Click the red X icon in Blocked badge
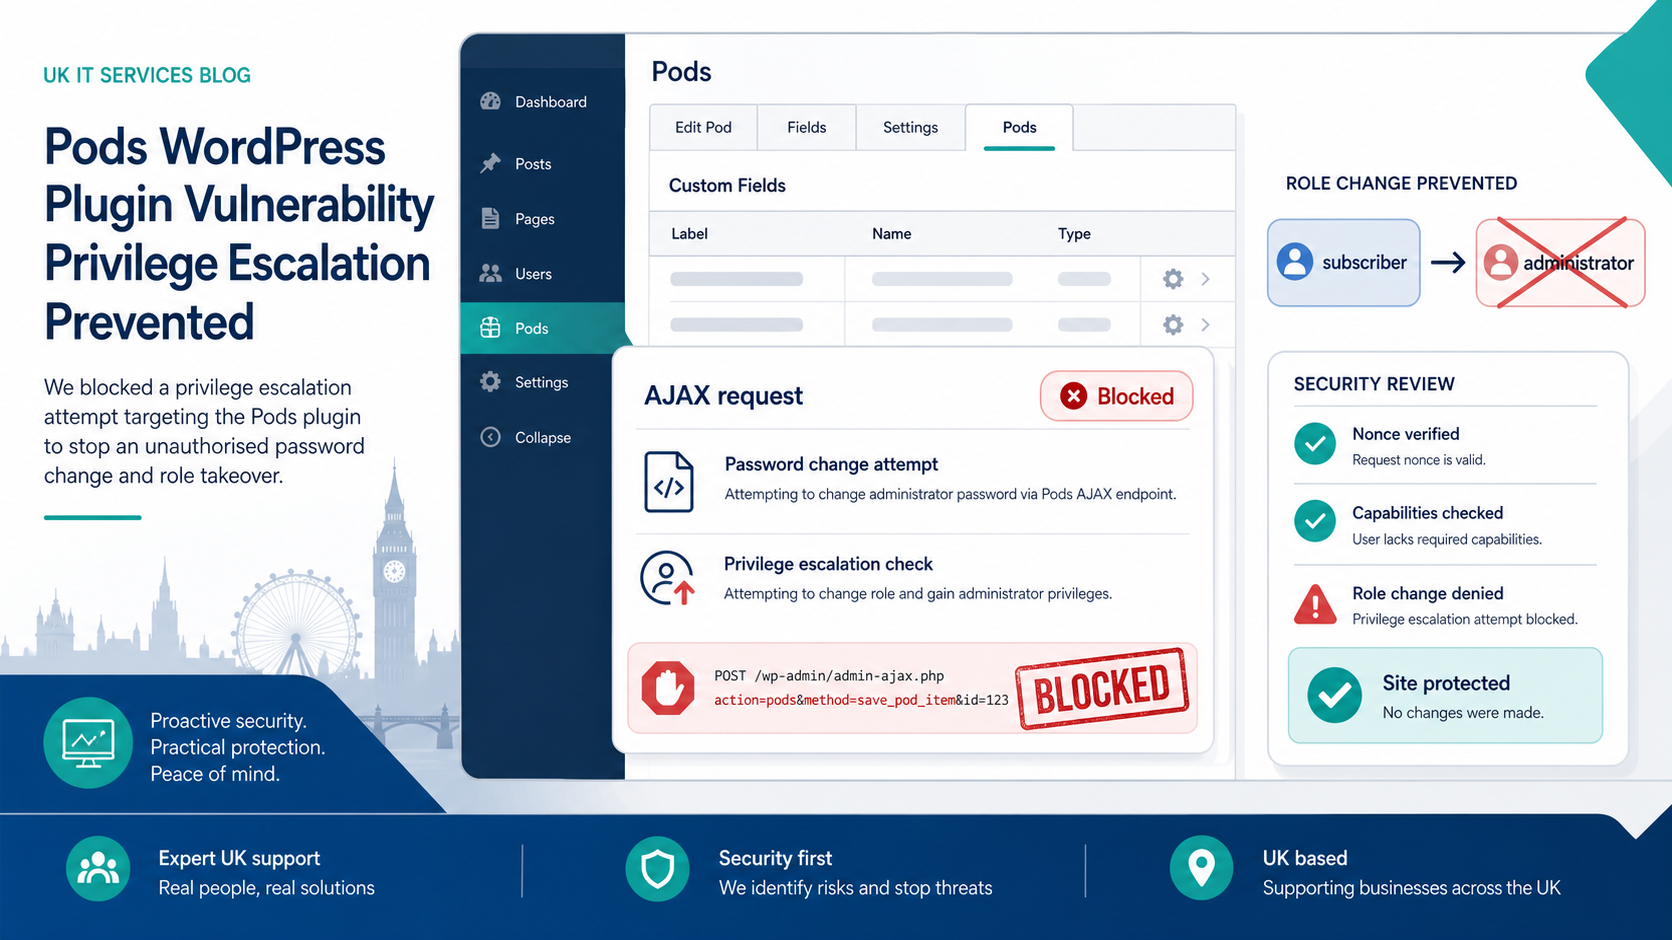The width and height of the screenshot is (1672, 940). pyautogui.click(x=1074, y=396)
